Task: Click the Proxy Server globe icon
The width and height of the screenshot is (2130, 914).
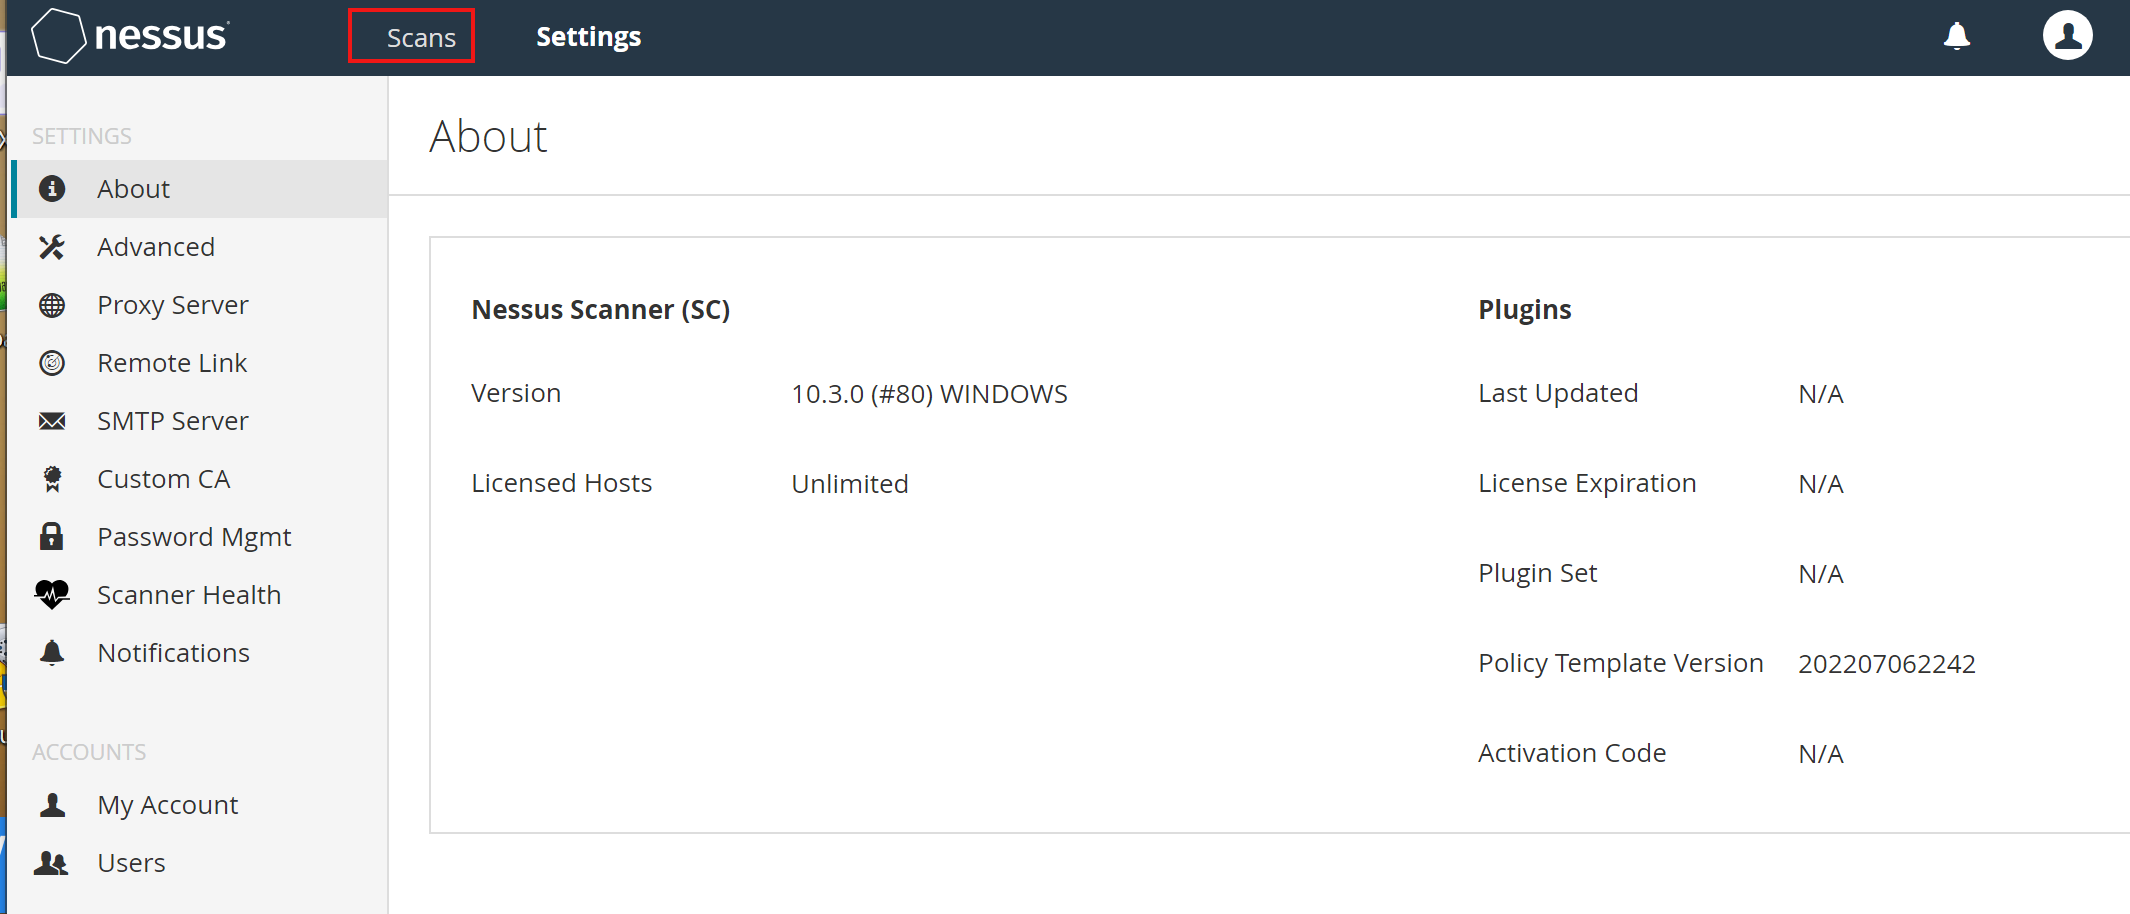Action: (52, 305)
